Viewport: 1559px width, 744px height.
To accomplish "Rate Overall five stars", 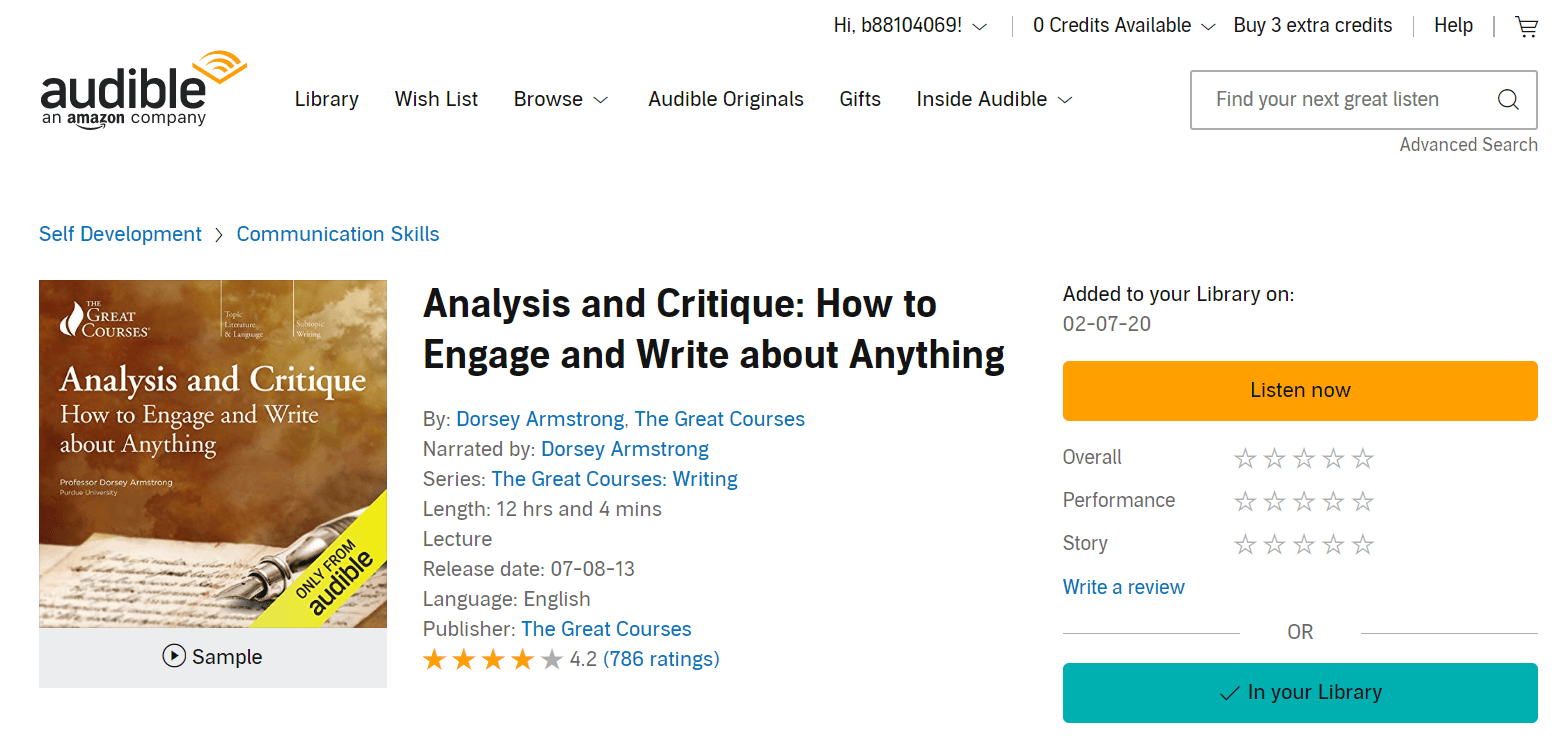I will [1363, 458].
